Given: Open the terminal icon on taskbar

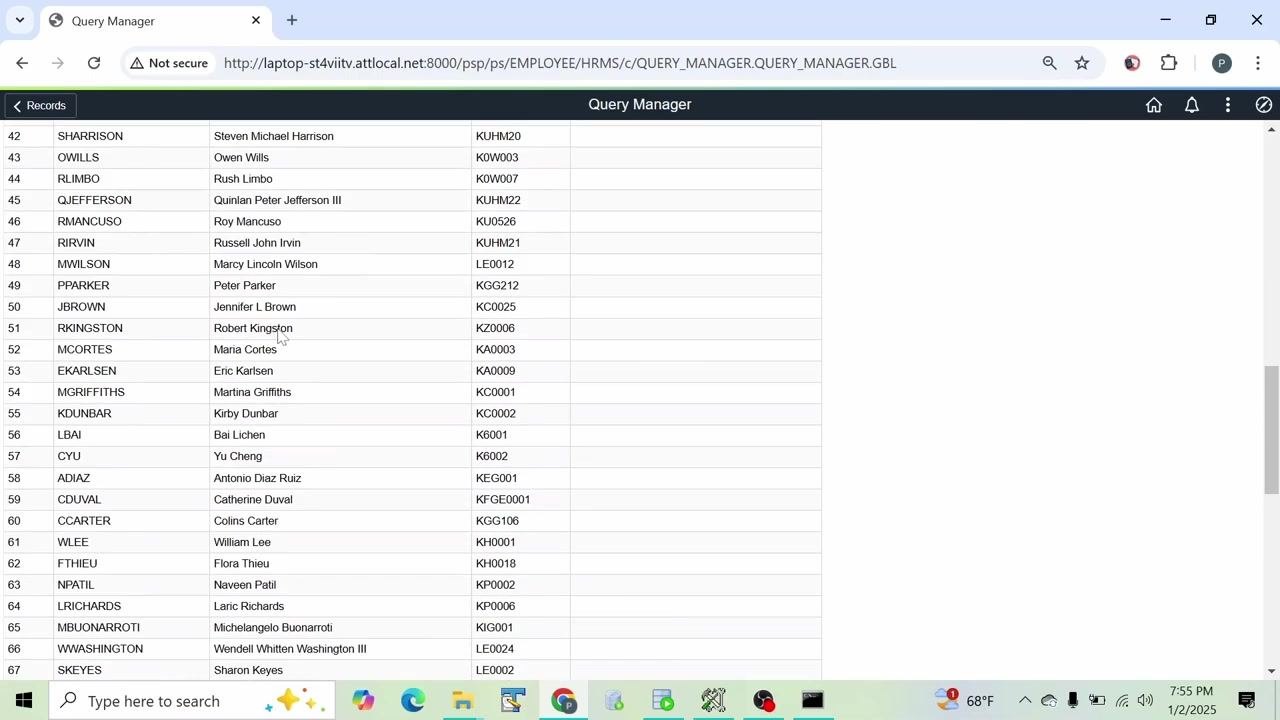Looking at the screenshot, I should tap(813, 701).
